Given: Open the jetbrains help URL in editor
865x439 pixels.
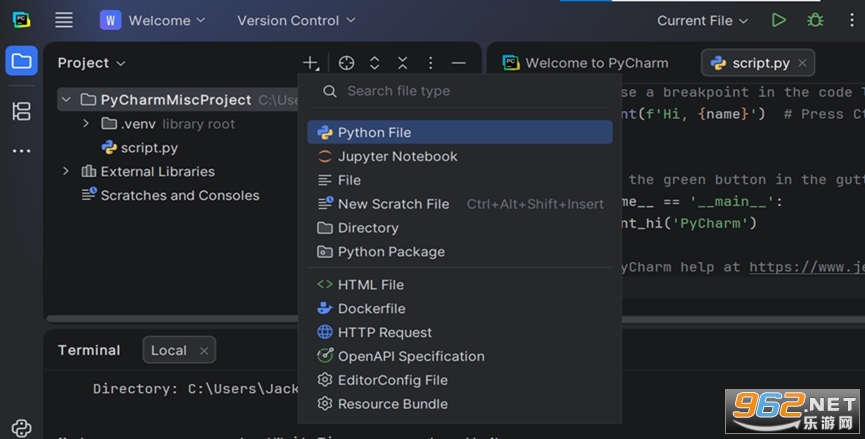Looking at the screenshot, I should tap(807, 267).
